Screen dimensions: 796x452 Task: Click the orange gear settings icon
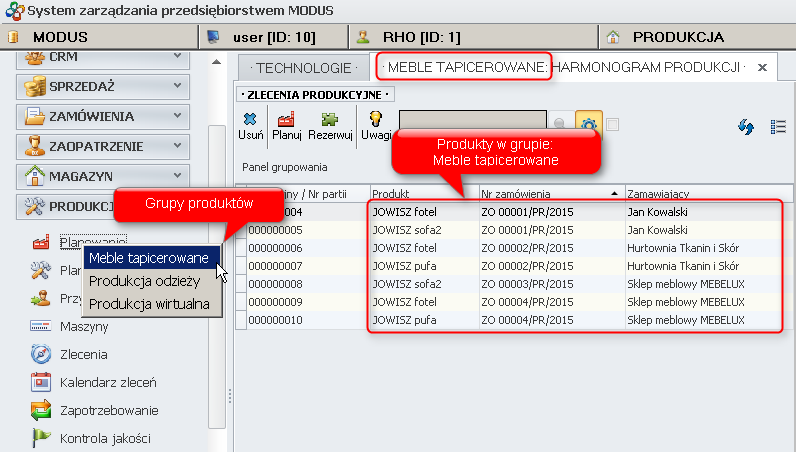588,123
